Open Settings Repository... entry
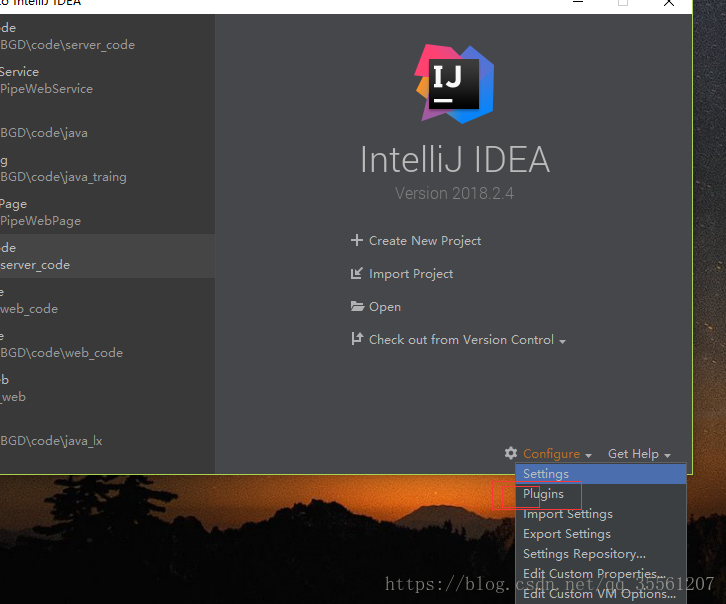The width and height of the screenshot is (726, 604). (x=601, y=554)
